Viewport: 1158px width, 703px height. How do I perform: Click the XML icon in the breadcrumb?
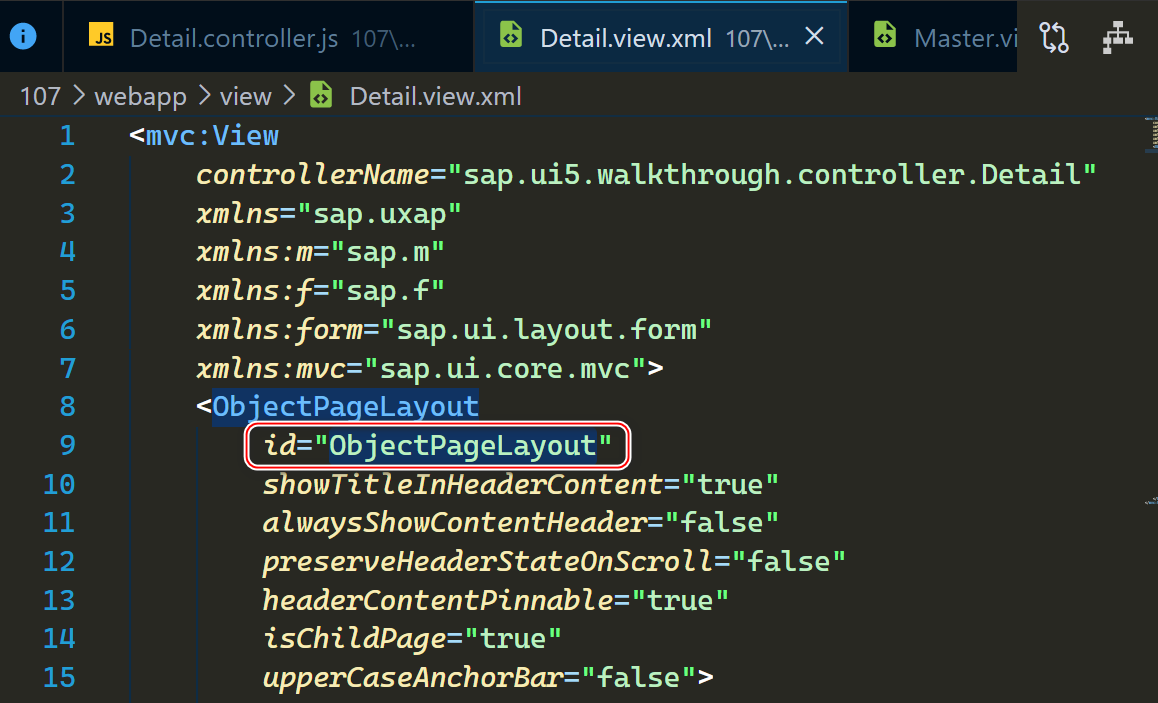point(321,96)
